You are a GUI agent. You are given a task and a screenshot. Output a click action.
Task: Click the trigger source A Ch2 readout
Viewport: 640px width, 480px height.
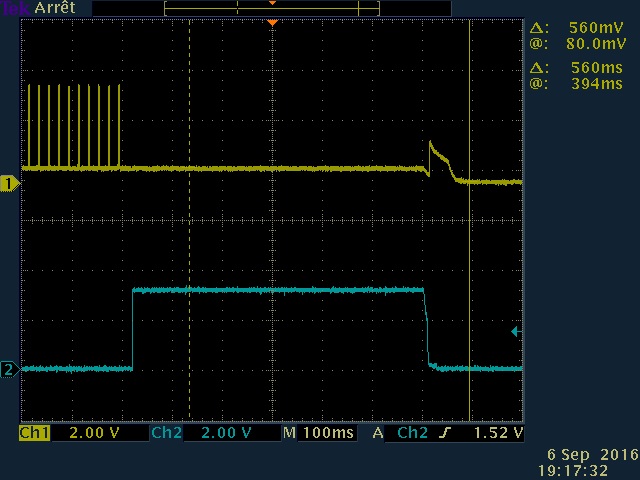(400, 433)
